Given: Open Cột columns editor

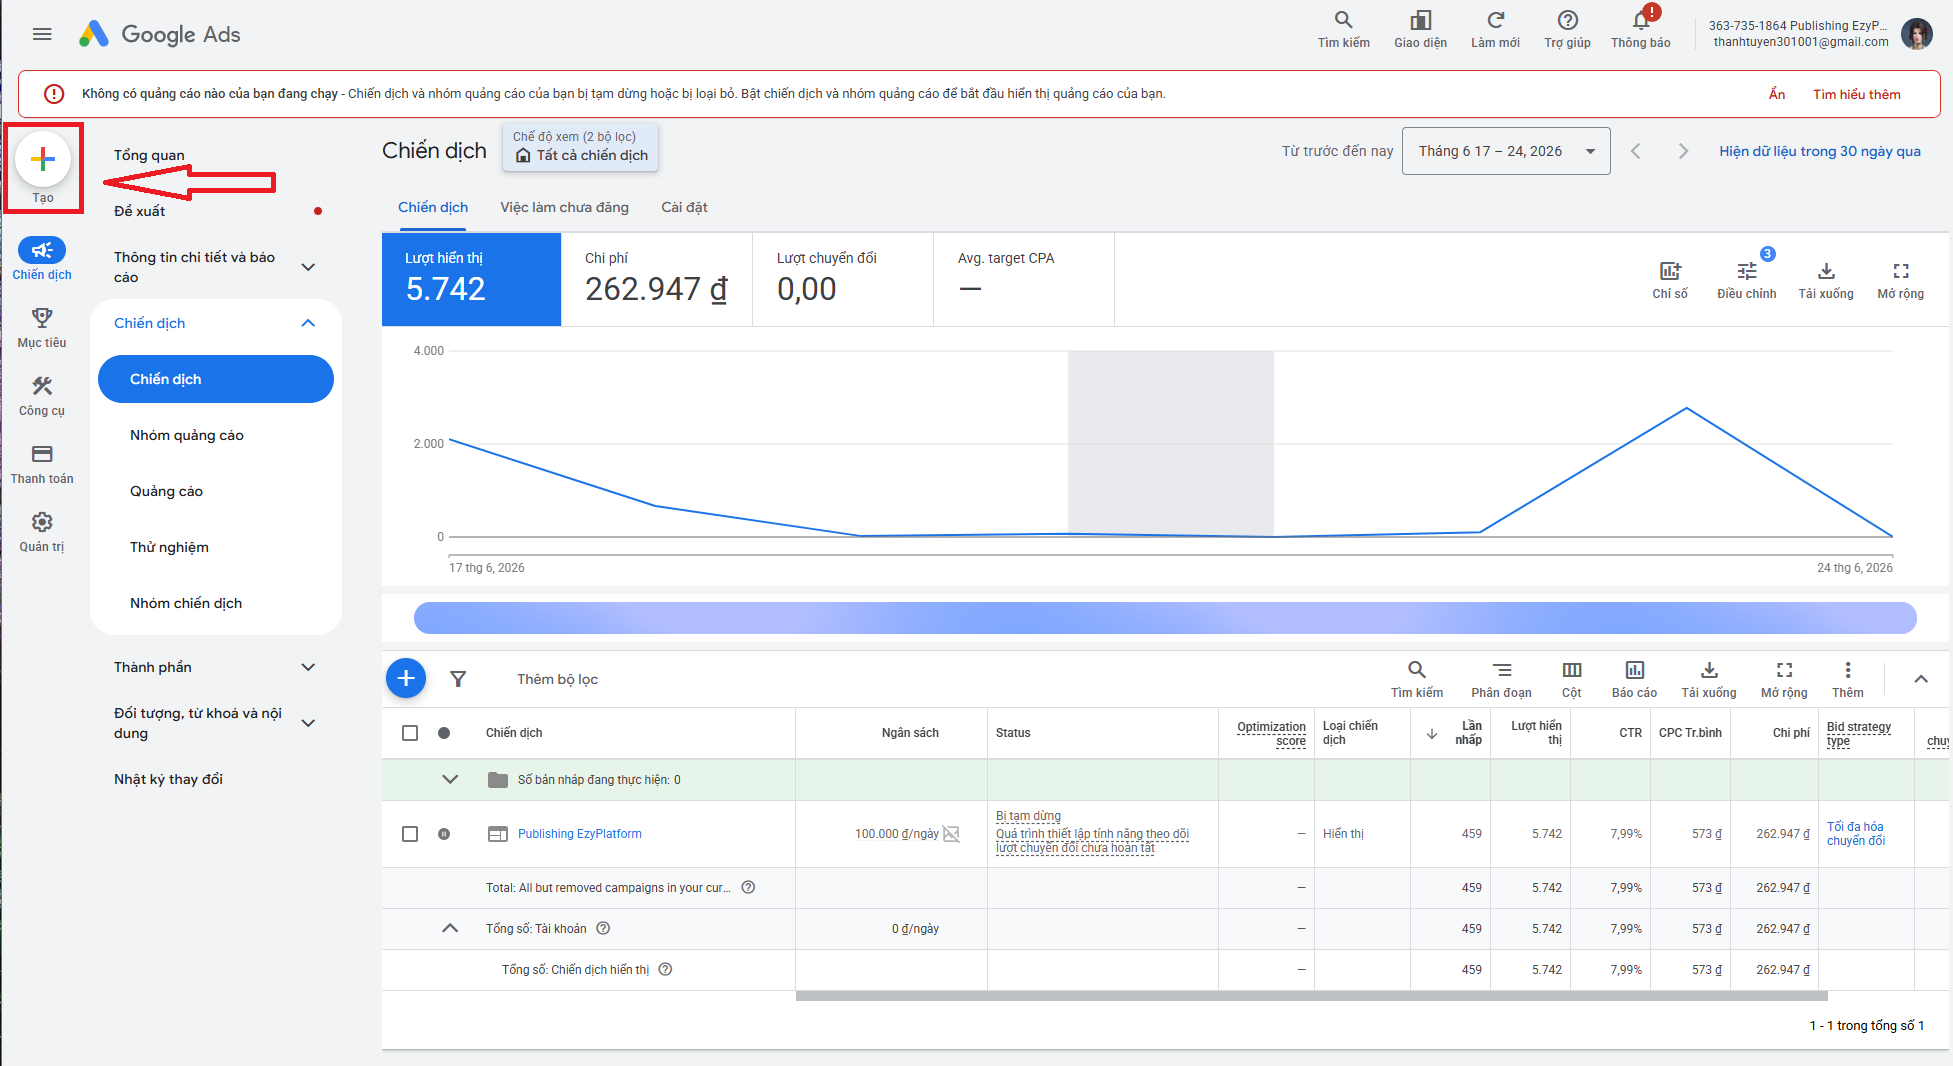Looking at the screenshot, I should pyautogui.click(x=1572, y=679).
